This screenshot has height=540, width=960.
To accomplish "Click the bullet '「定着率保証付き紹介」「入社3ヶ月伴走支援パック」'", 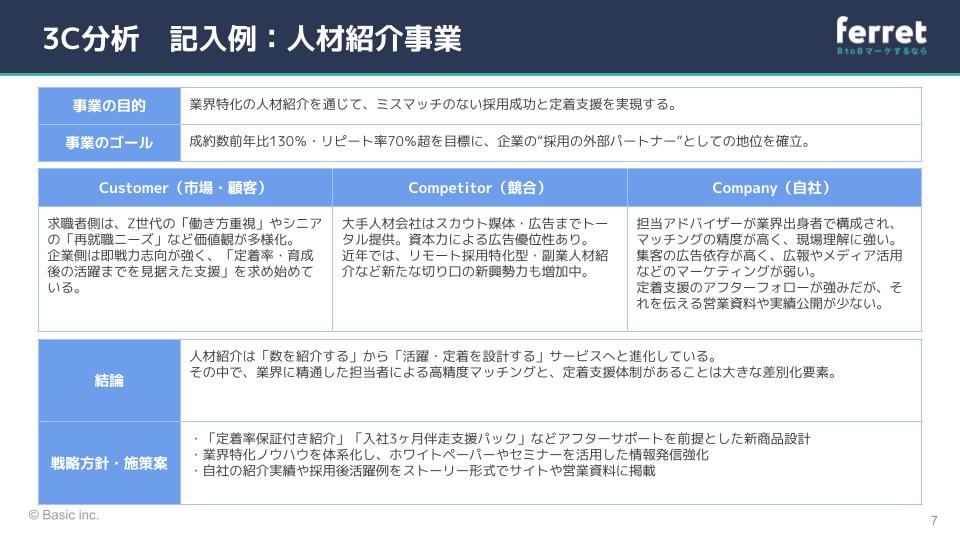I will click(x=500, y=438).
